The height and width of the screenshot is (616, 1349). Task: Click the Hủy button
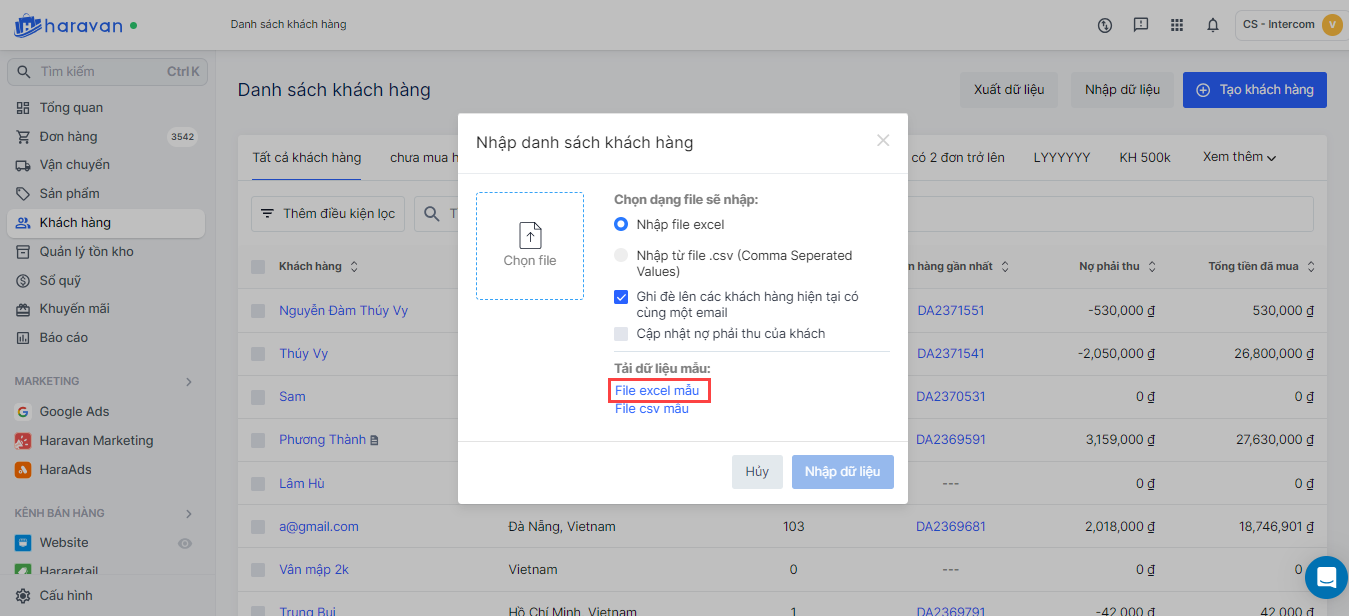pyautogui.click(x=757, y=472)
